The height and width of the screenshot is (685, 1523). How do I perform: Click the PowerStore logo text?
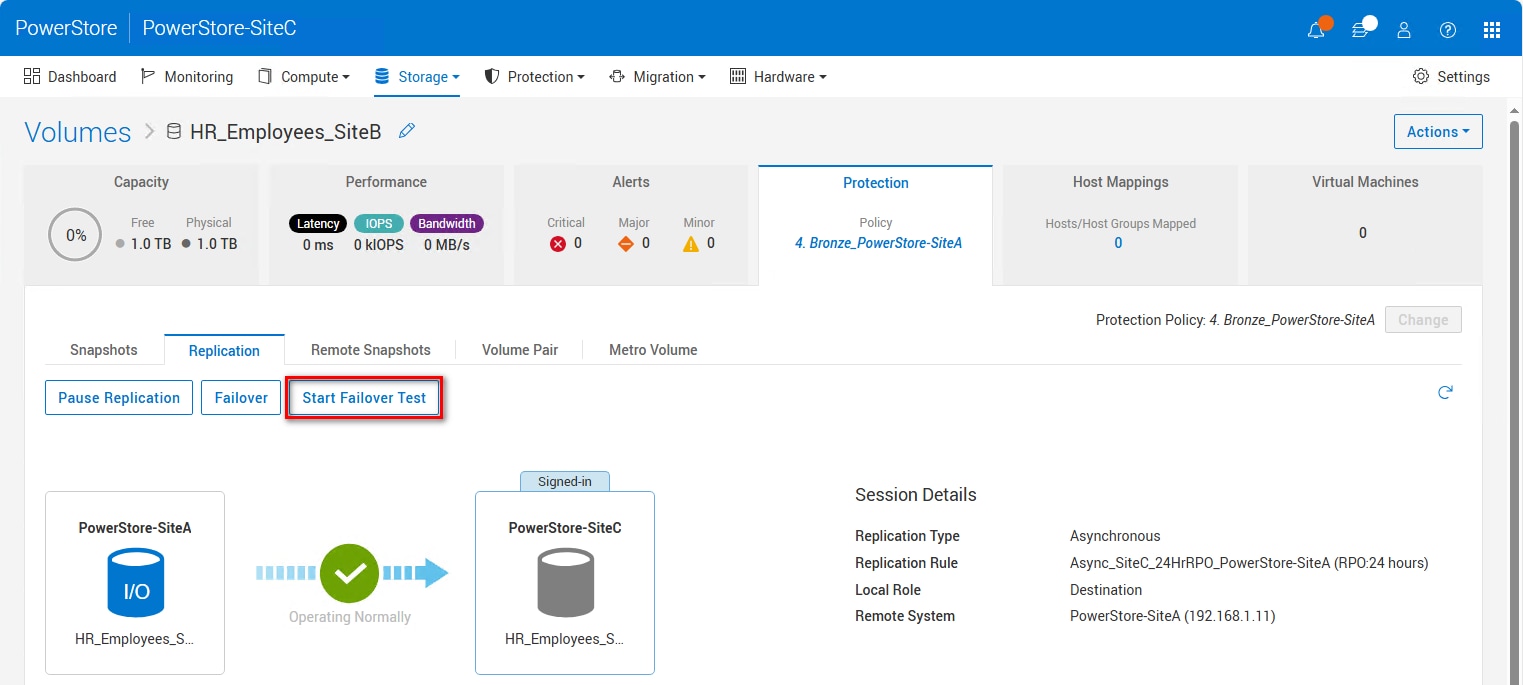[66, 28]
